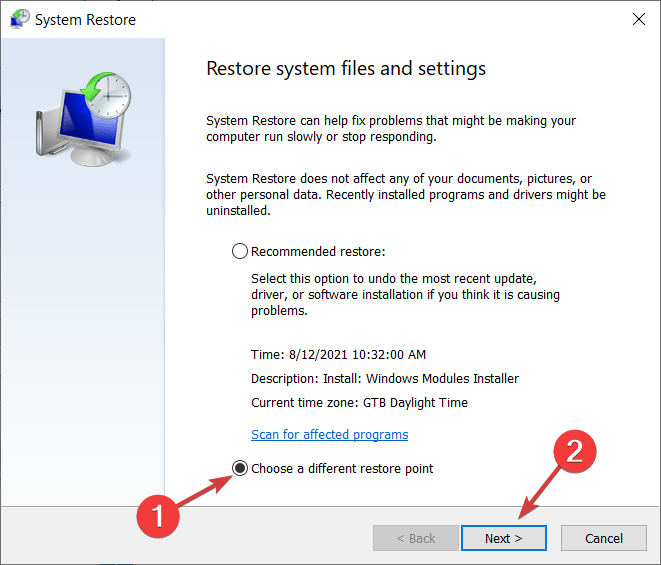661x565 pixels.
Task: Open the Scan for affected programs link
Action: (x=330, y=434)
